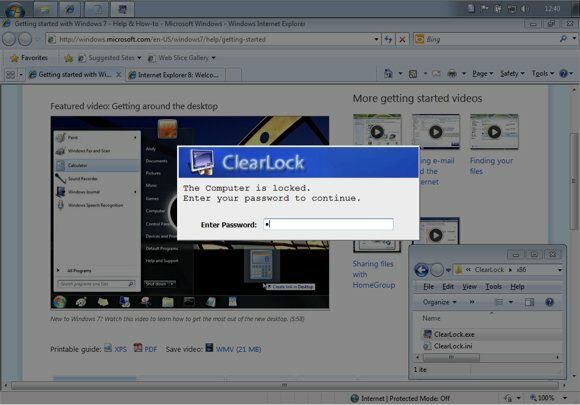
Task: Click the volume speaker tray icon
Action: tap(525, 9)
